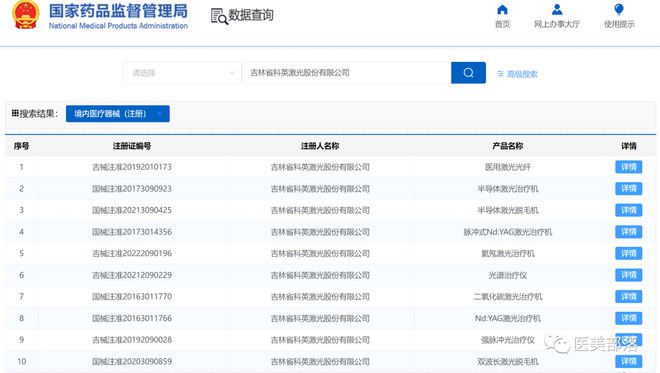The height and width of the screenshot is (373, 660).
Task: Open 详情 for 半导体激光脱毛机
Action: point(628,210)
